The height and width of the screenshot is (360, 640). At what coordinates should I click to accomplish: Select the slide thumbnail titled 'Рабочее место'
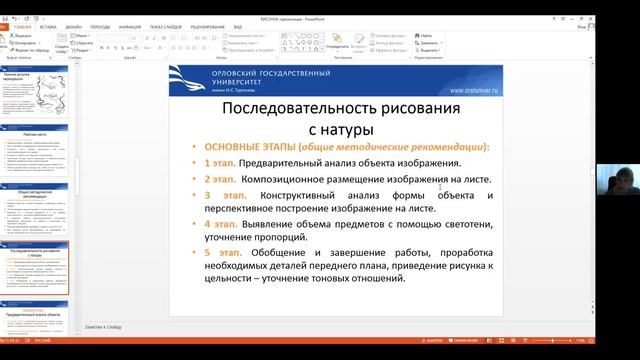pos(34,150)
